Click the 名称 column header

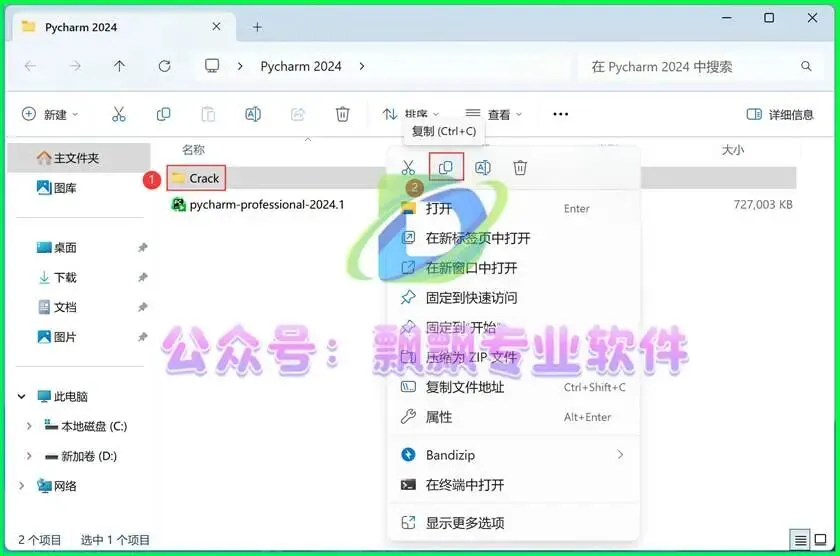[x=193, y=150]
